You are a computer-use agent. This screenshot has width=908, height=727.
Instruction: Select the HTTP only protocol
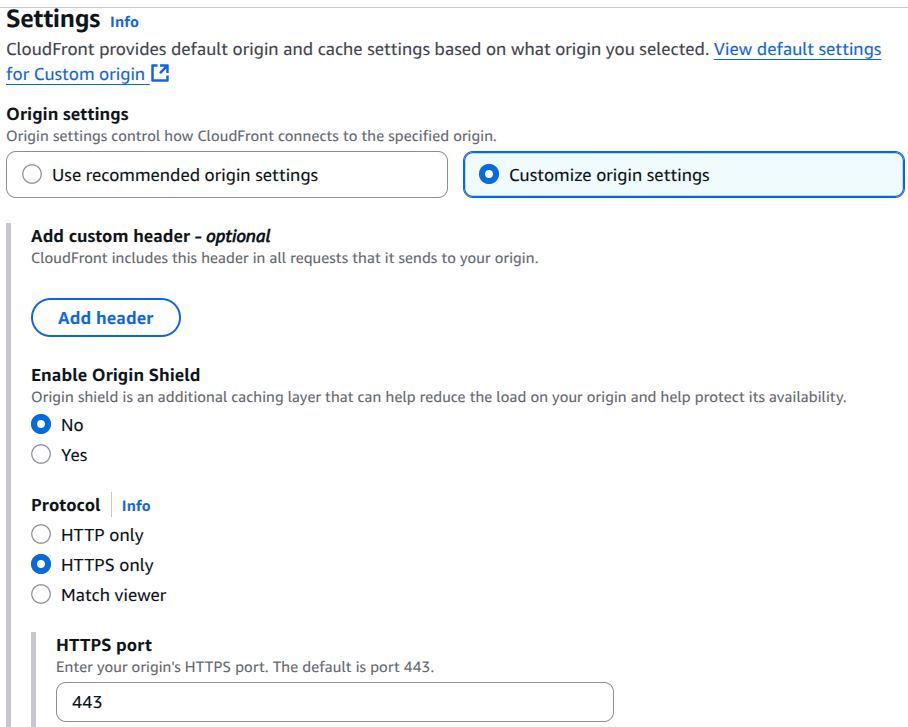pos(41,535)
